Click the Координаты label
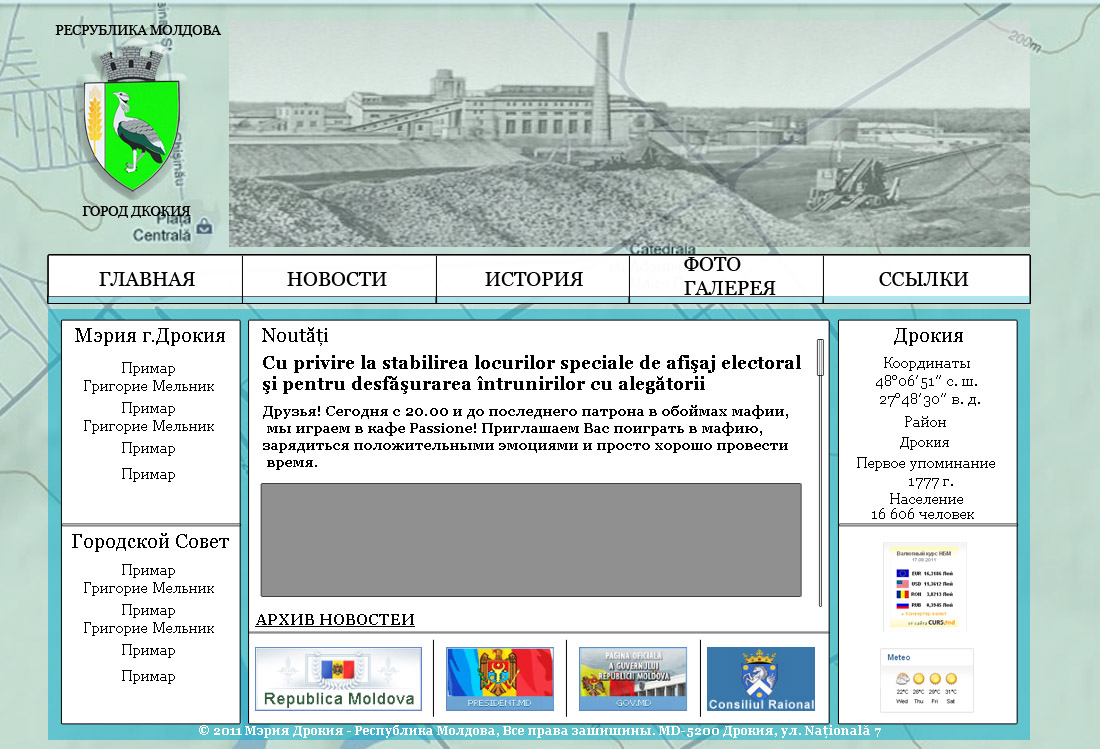The image size is (1100, 749). pos(927,363)
